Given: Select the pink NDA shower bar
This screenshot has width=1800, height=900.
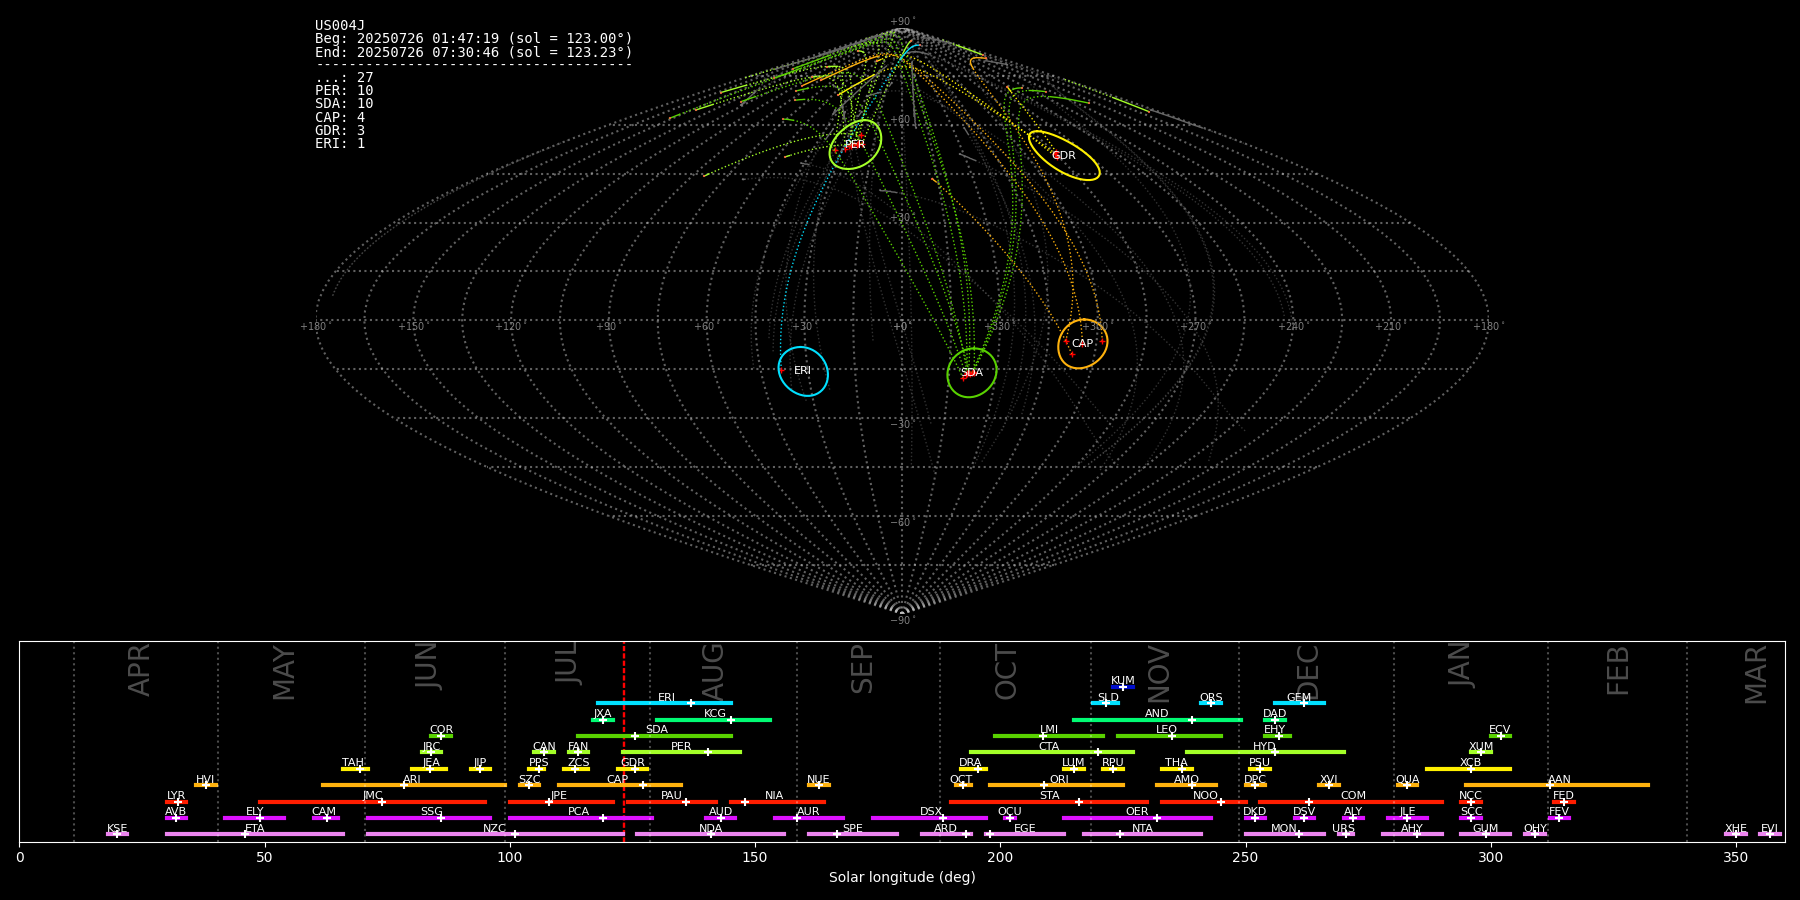Looking at the screenshot, I should [x=710, y=834].
